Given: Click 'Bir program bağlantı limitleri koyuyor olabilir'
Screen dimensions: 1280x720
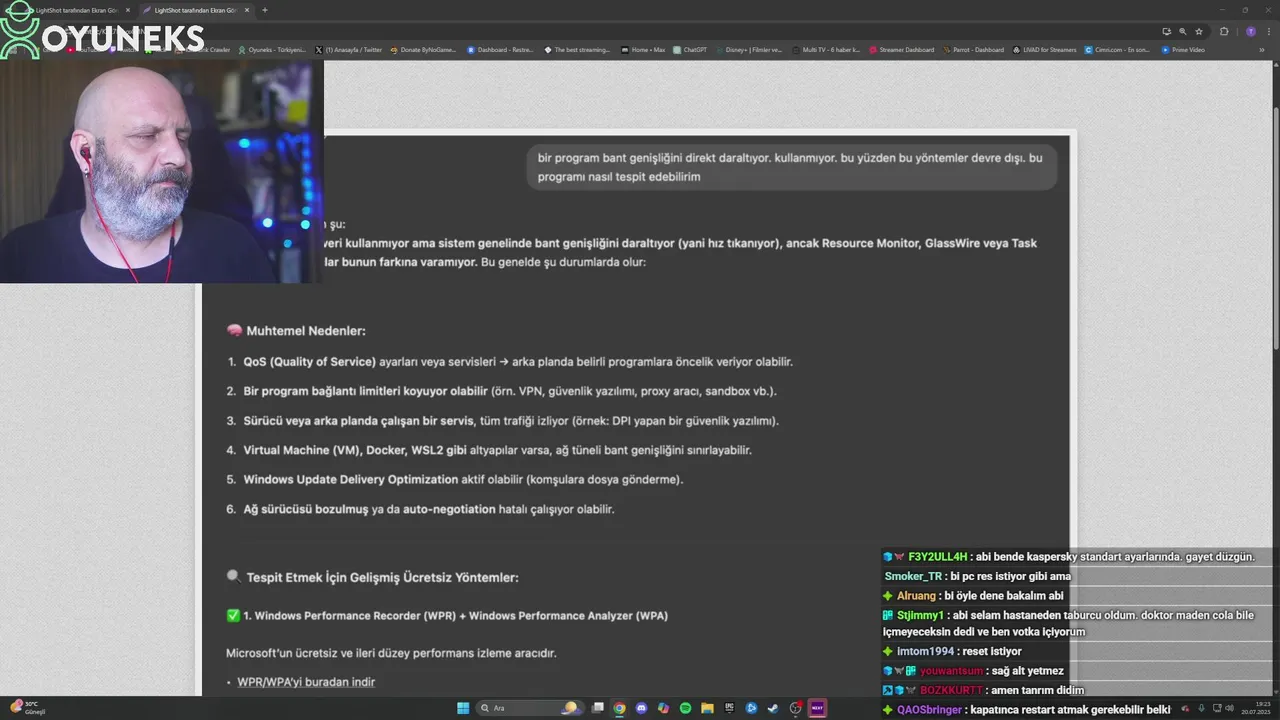Looking at the screenshot, I should pos(365,391).
